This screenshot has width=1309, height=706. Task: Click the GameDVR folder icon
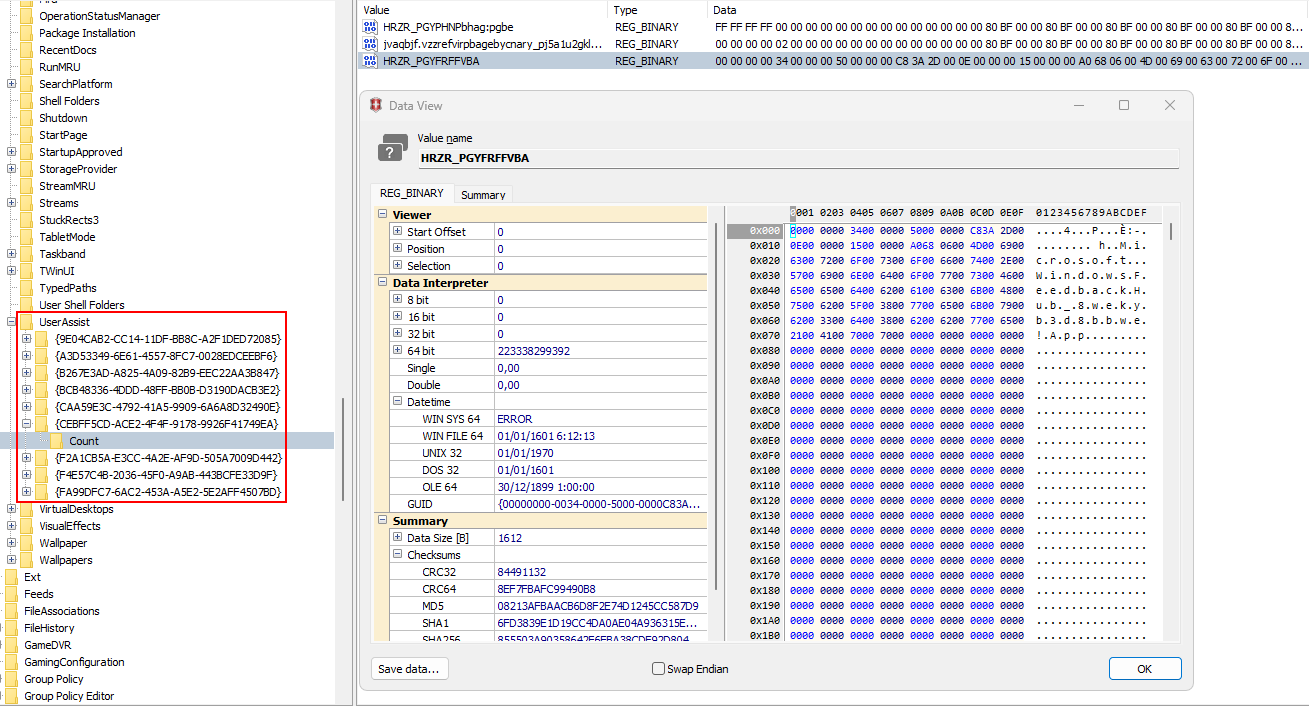[11, 645]
